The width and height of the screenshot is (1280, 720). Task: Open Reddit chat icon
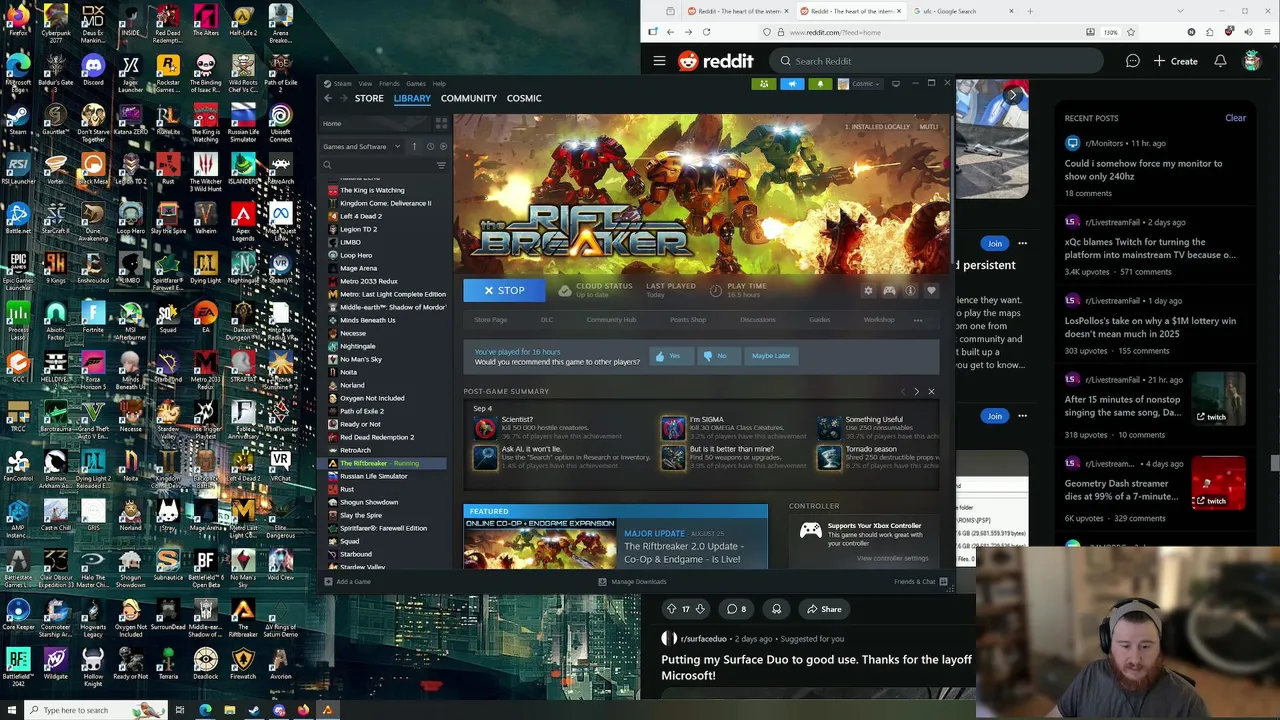pyautogui.click(x=1132, y=61)
